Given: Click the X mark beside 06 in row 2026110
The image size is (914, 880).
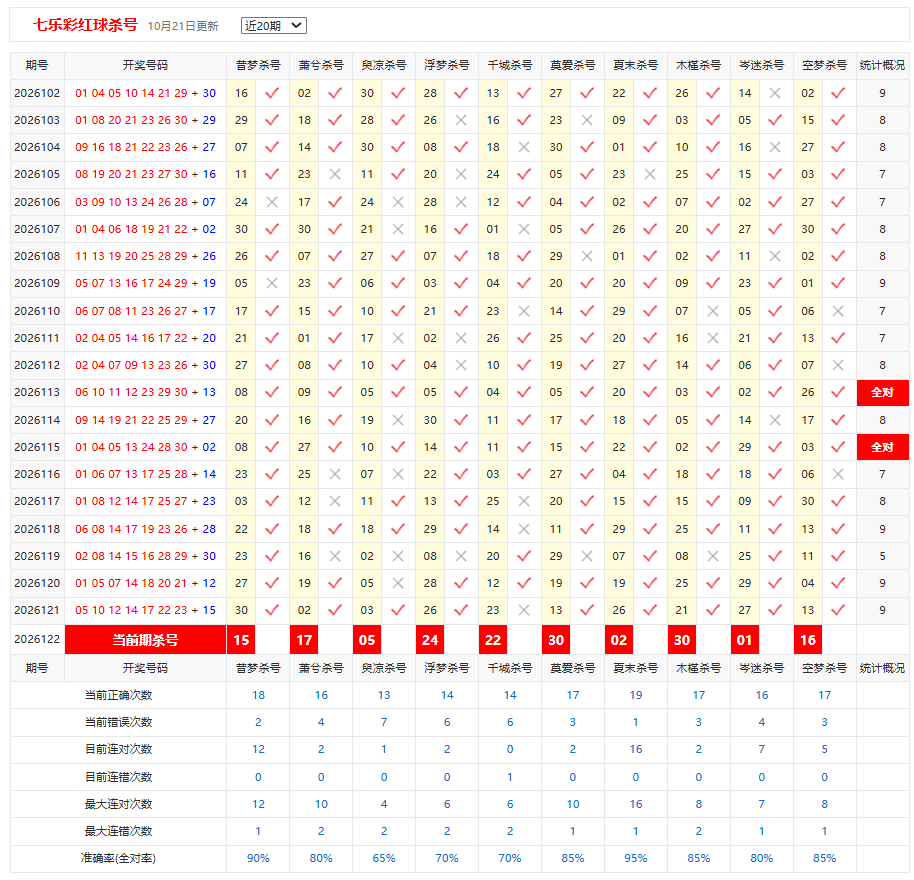Looking at the screenshot, I should [838, 311].
